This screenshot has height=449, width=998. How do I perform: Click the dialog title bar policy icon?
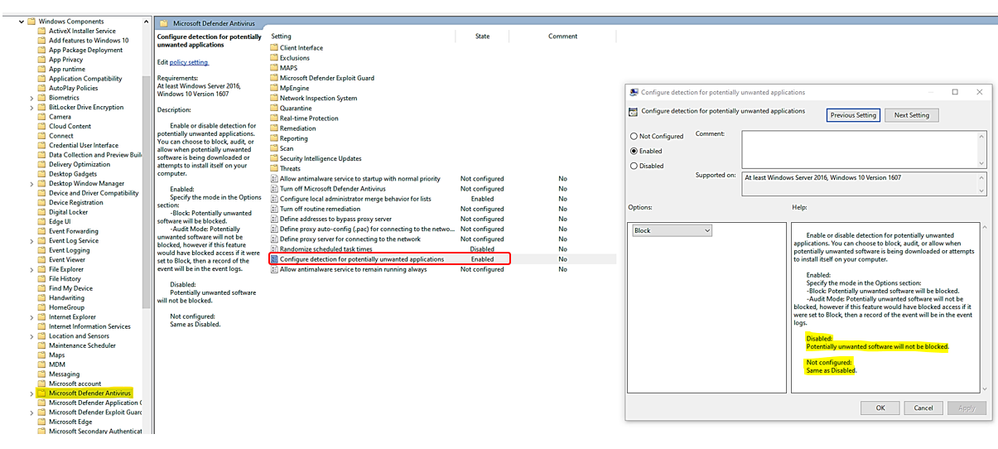[x=634, y=92]
